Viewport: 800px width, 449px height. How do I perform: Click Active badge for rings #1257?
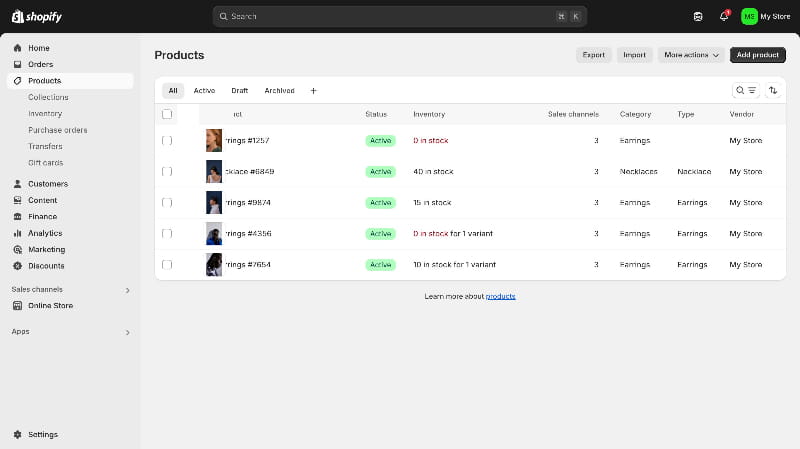point(380,140)
